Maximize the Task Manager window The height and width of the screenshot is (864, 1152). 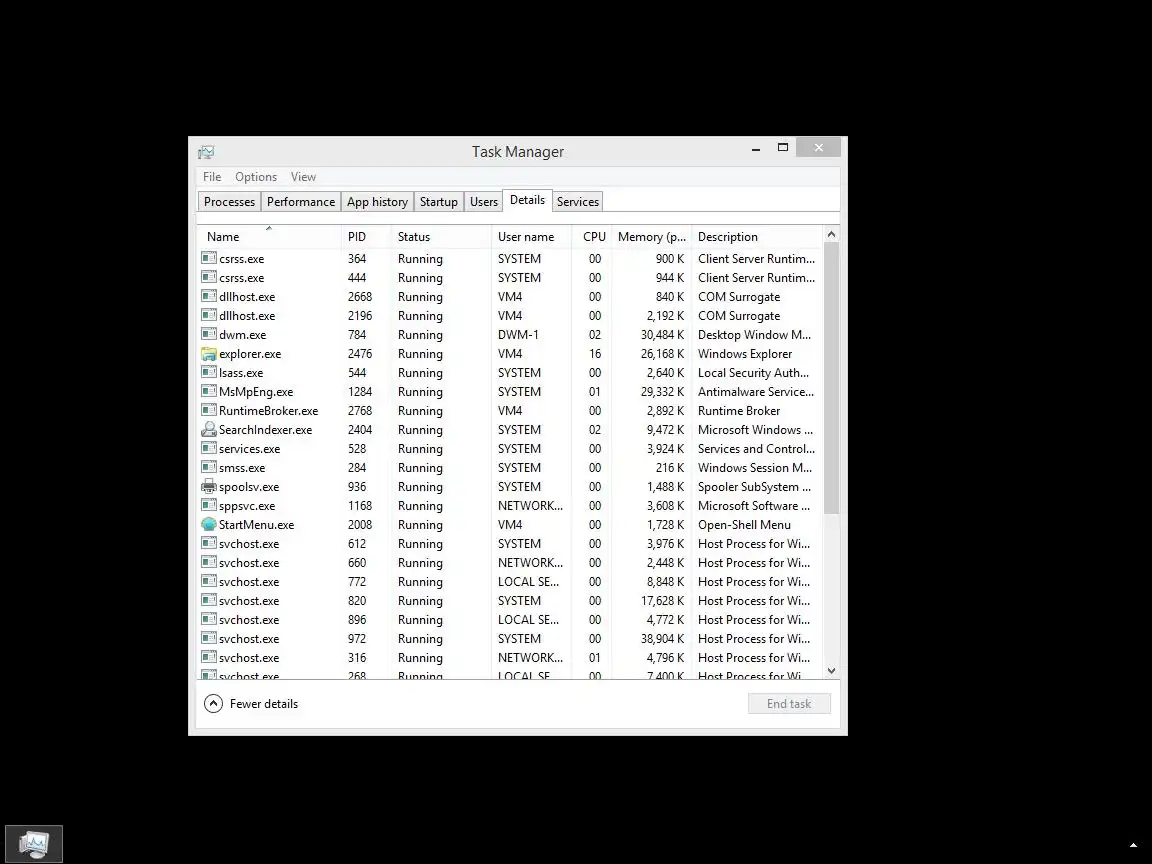click(x=783, y=148)
